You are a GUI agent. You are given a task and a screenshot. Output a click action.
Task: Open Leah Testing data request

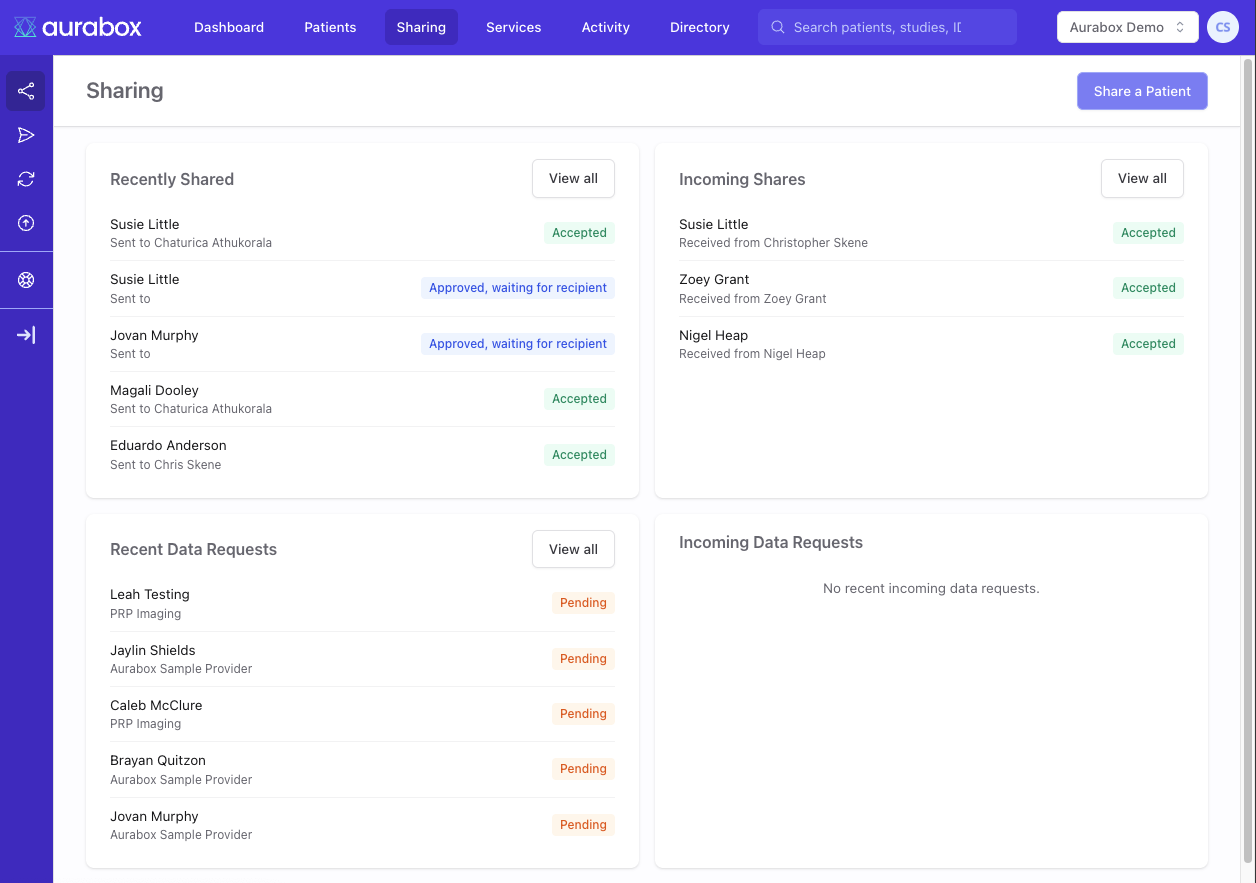pos(150,595)
